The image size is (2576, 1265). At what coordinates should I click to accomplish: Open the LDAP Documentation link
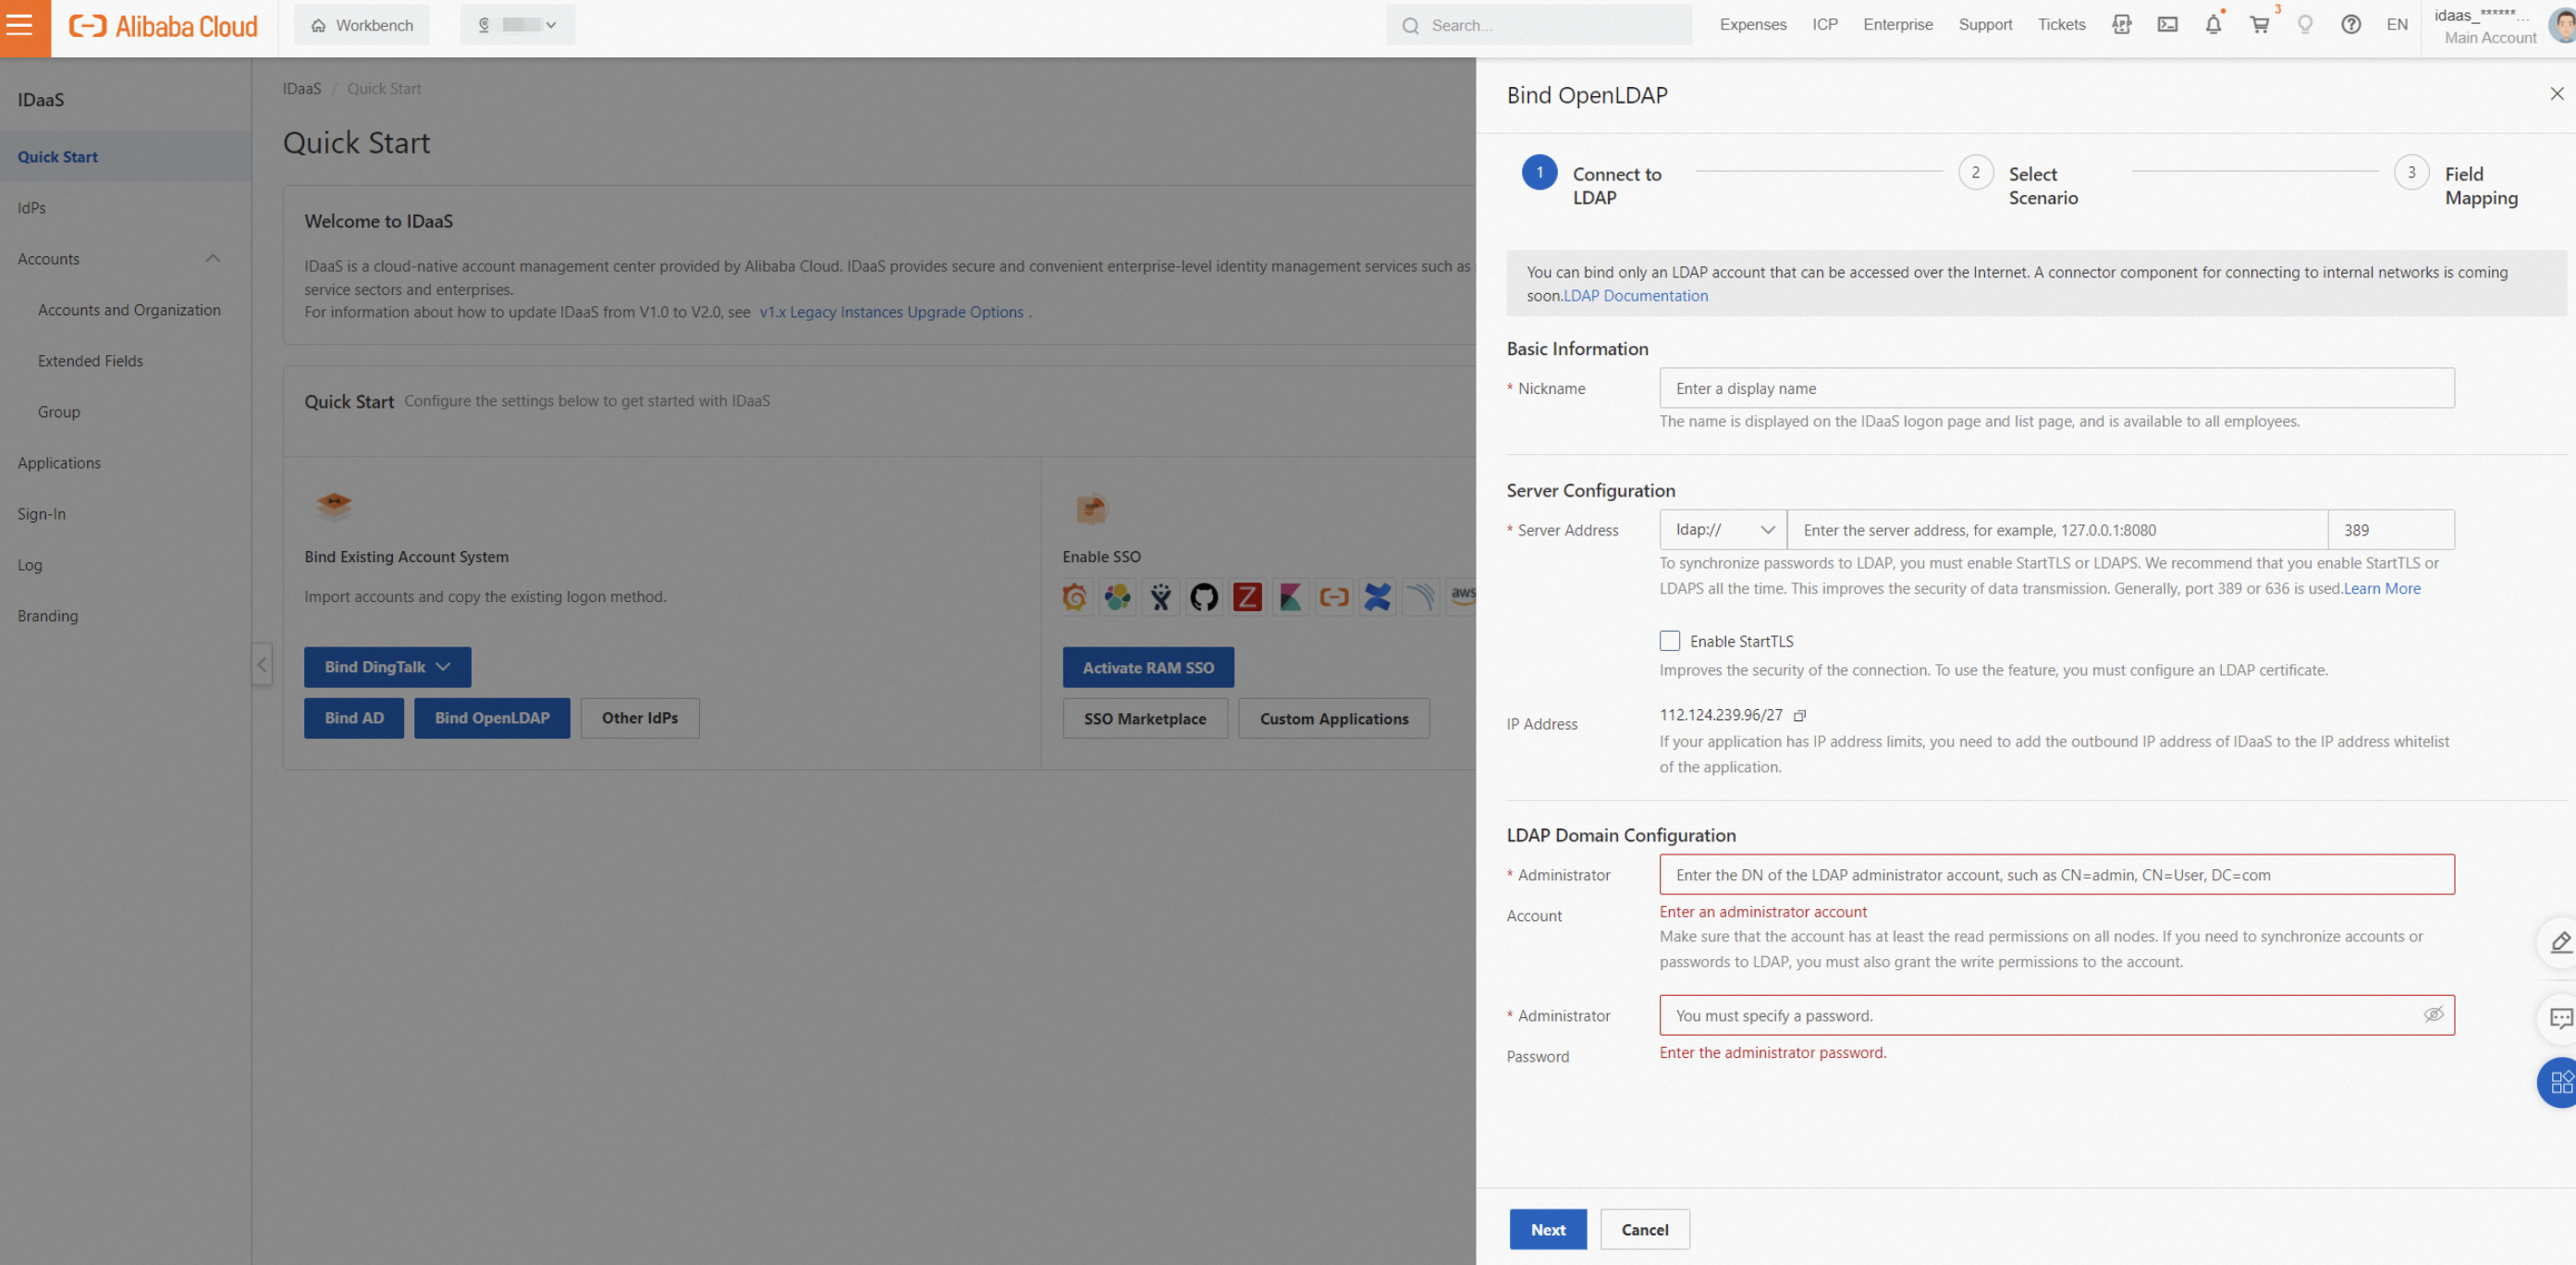1635,296
